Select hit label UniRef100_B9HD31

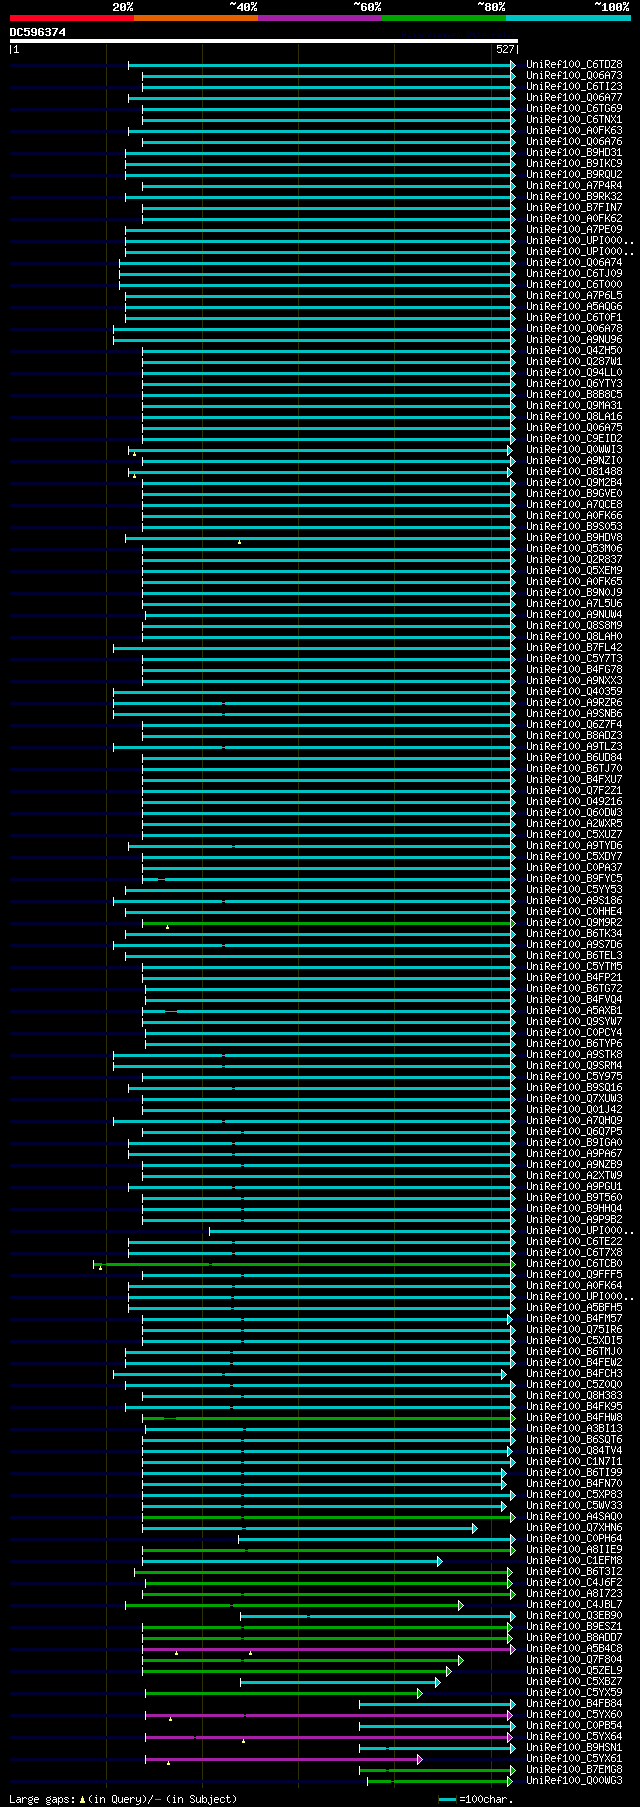(574, 152)
